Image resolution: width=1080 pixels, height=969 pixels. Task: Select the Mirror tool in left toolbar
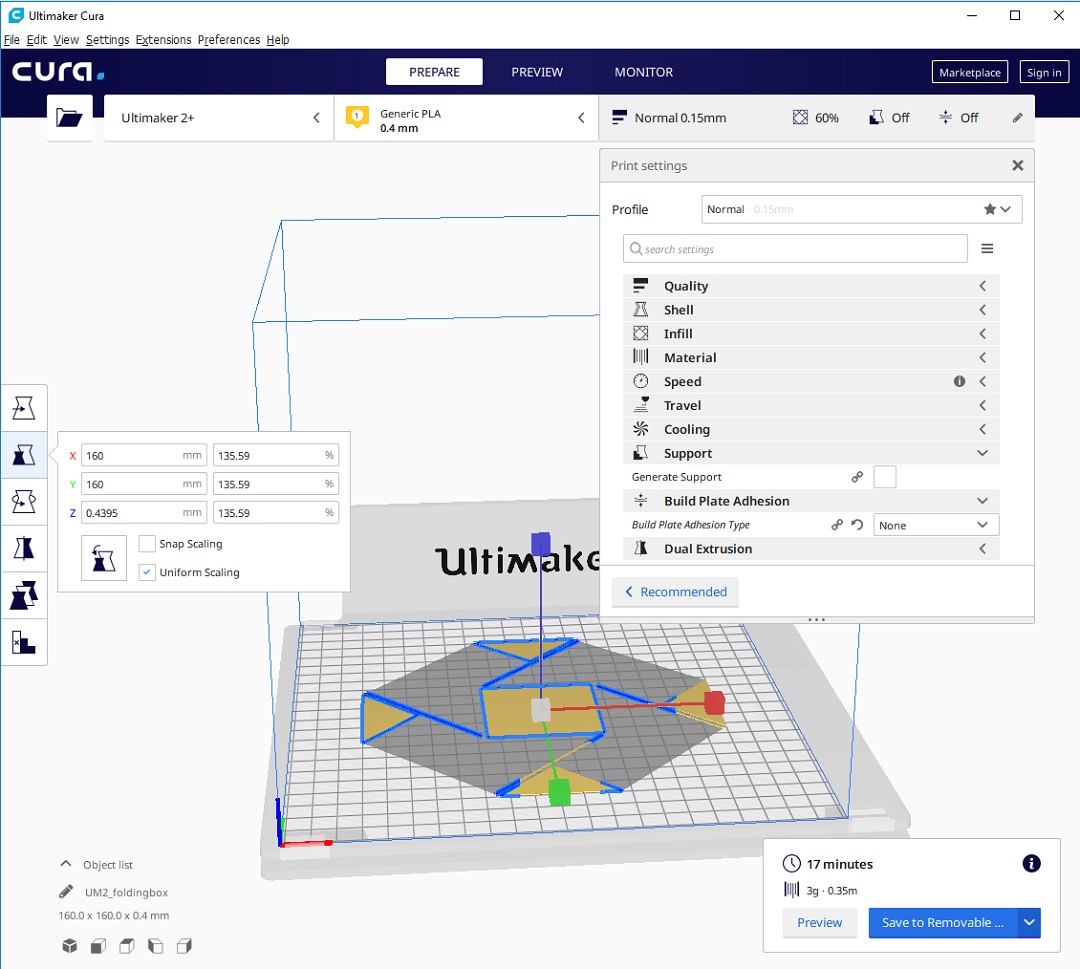(x=24, y=548)
